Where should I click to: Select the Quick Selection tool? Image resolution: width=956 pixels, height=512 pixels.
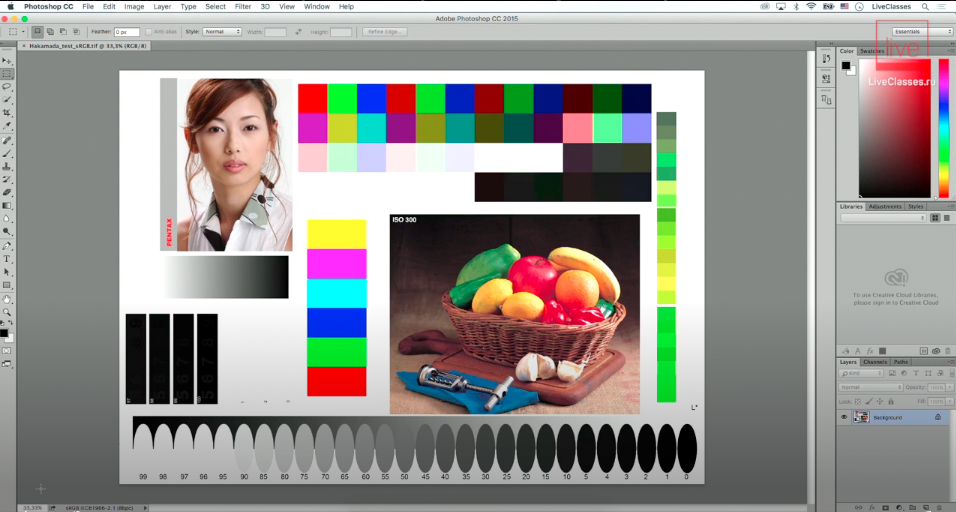pos(7,99)
